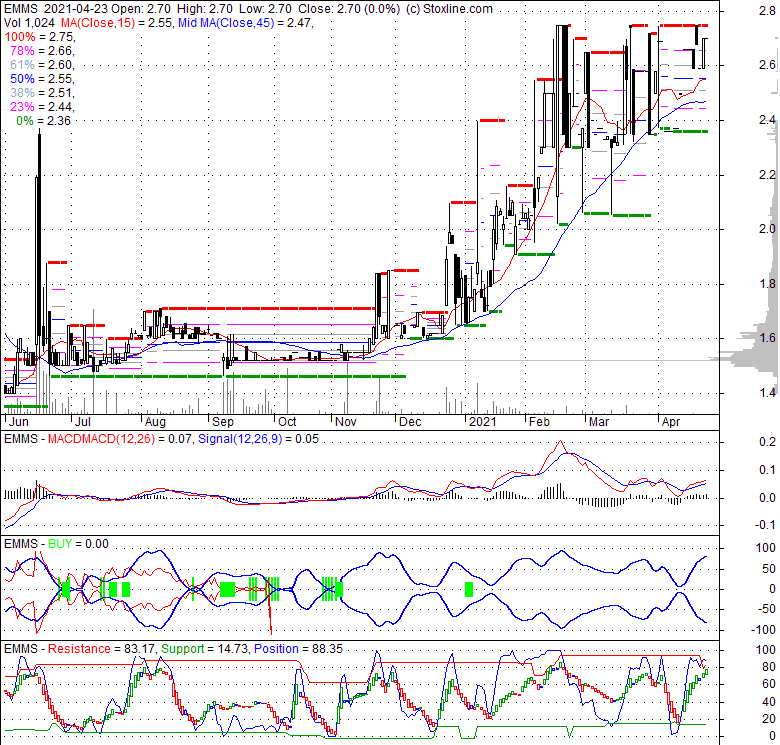The height and width of the screenshot is (745, 780).
Task: Click the MA(Close,15) = 2.55 legend
Action: [x=117, y=22]
